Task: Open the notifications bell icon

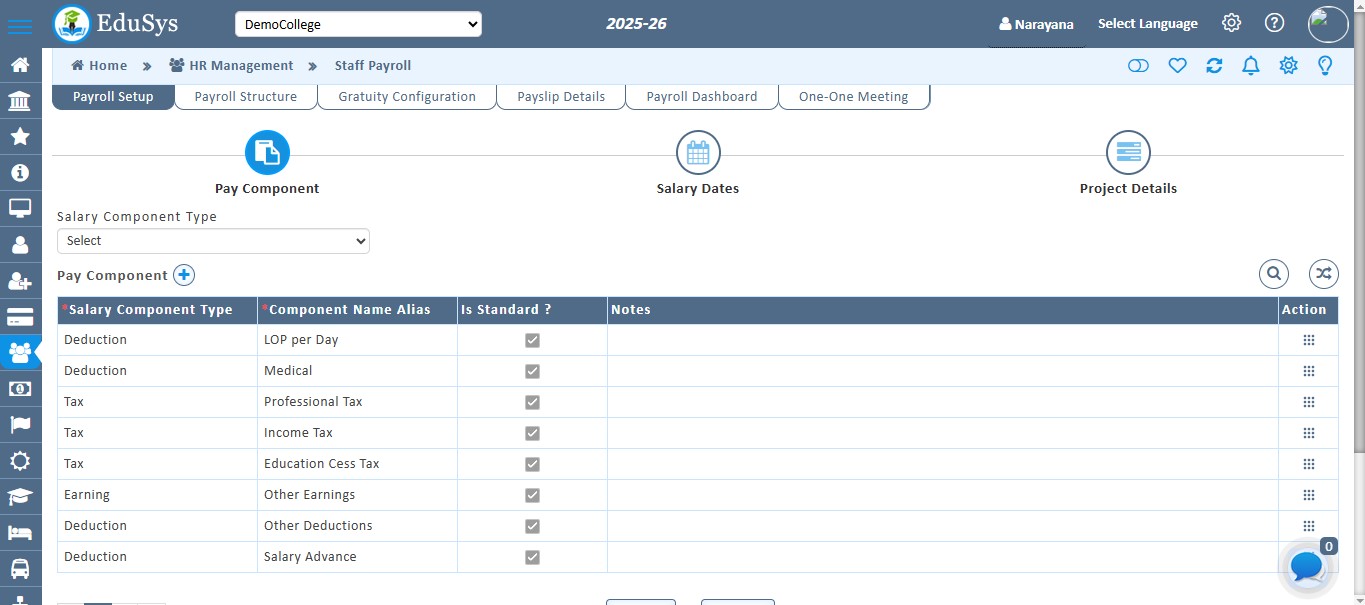Action: [1250, 64]
